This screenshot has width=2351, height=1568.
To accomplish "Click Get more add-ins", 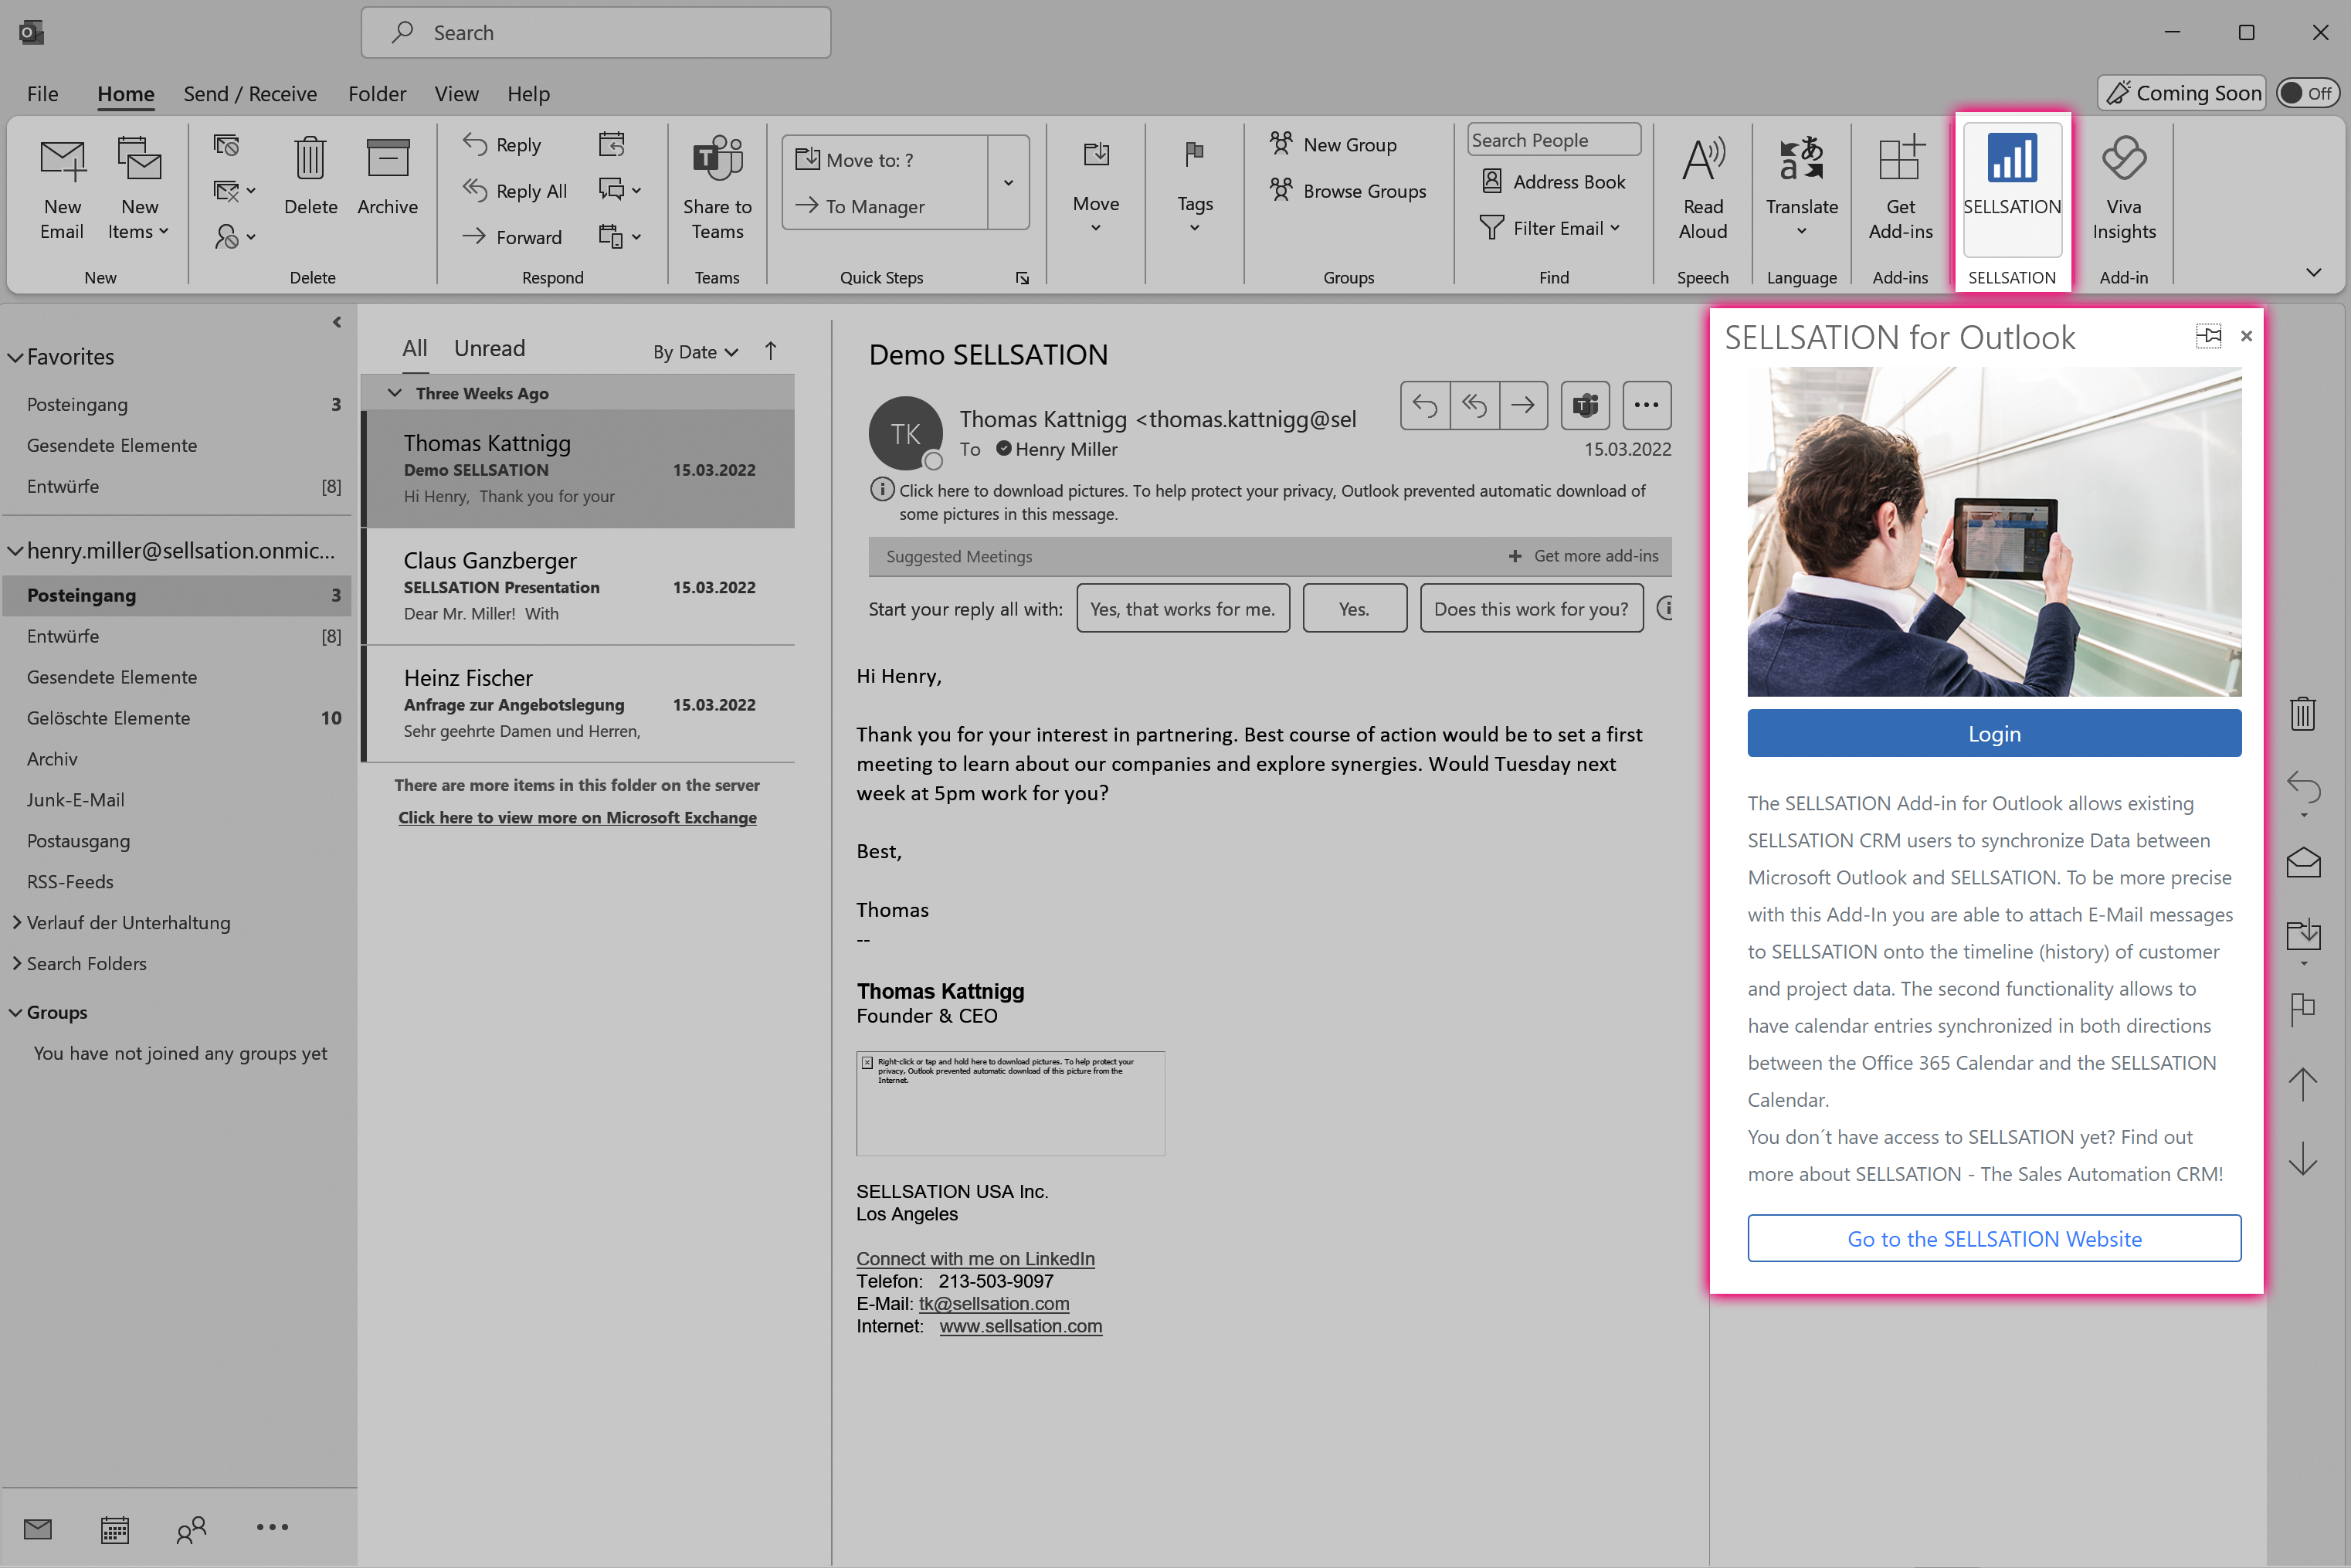I will (x=1584, y=556).
